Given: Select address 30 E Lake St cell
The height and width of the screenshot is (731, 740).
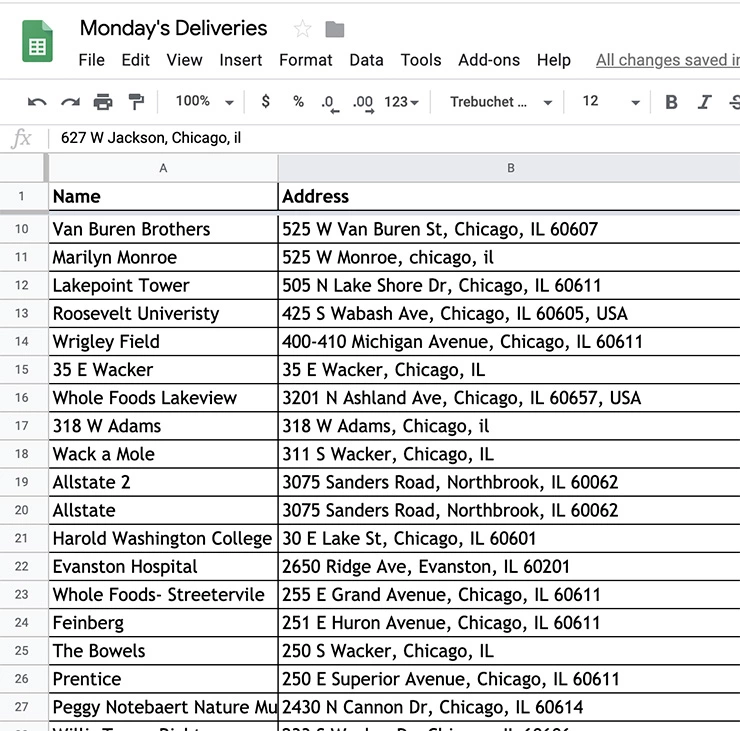Looking at the screenshot, I should [509, 538].
